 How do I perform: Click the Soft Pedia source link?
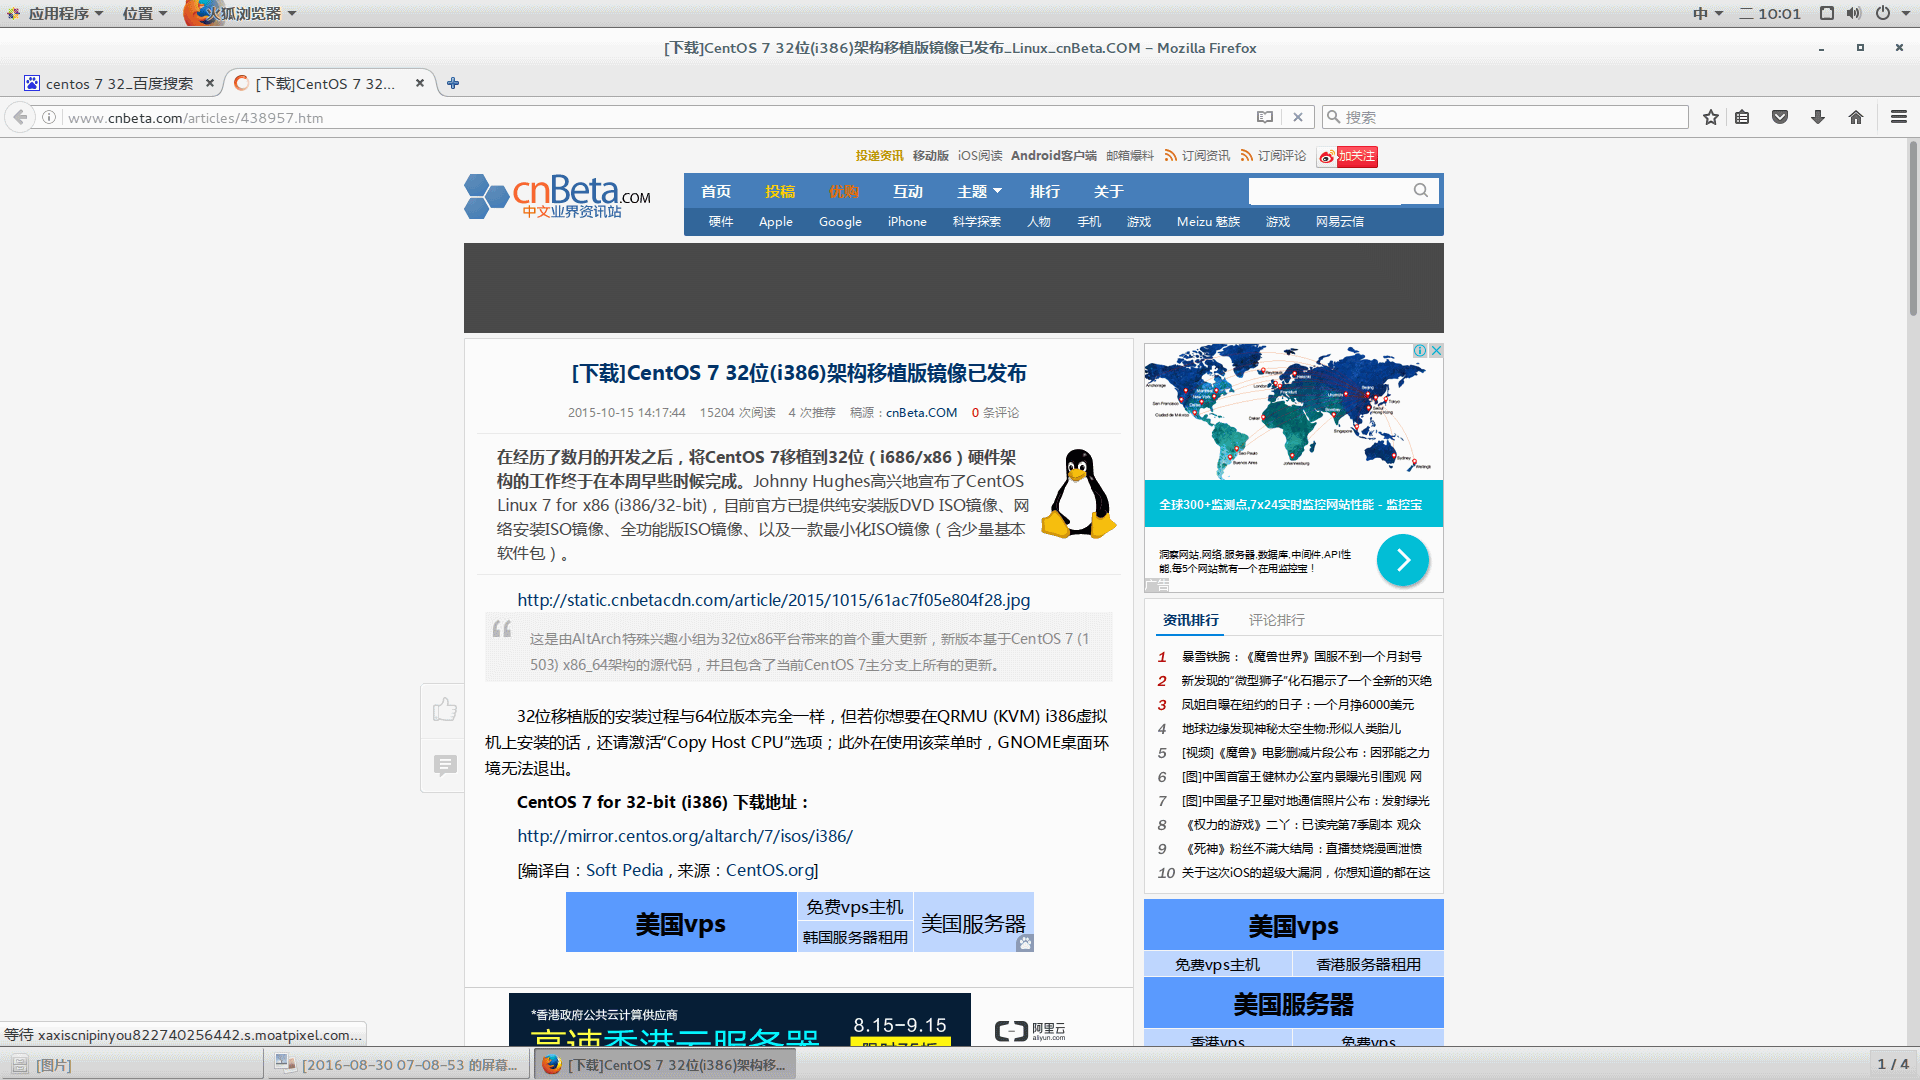[625, 870]
